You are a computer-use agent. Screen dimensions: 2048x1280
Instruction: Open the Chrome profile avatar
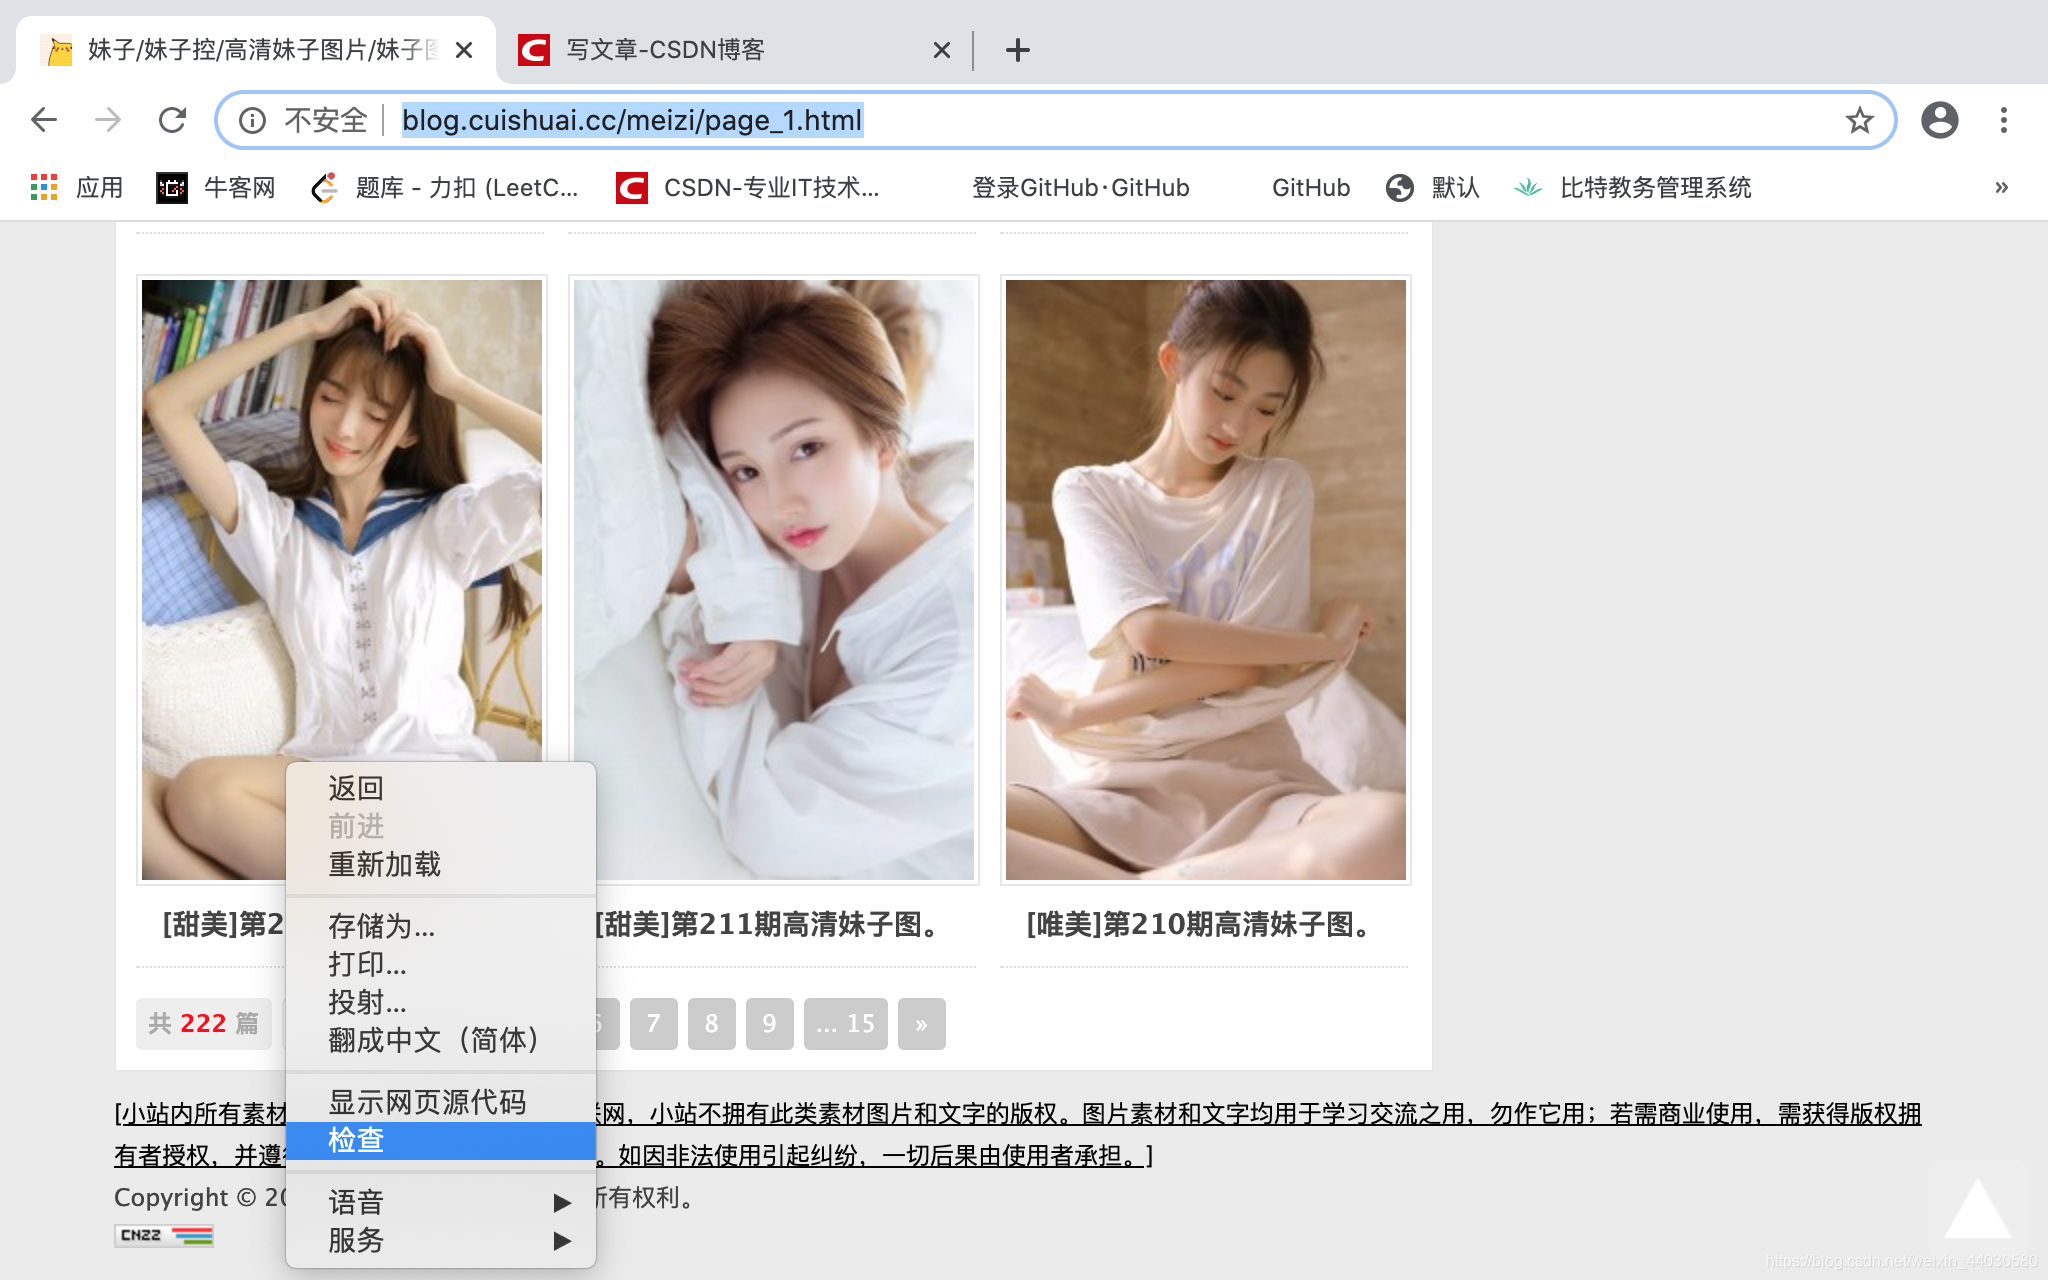pyautogui.click(x=1939, y=120)
